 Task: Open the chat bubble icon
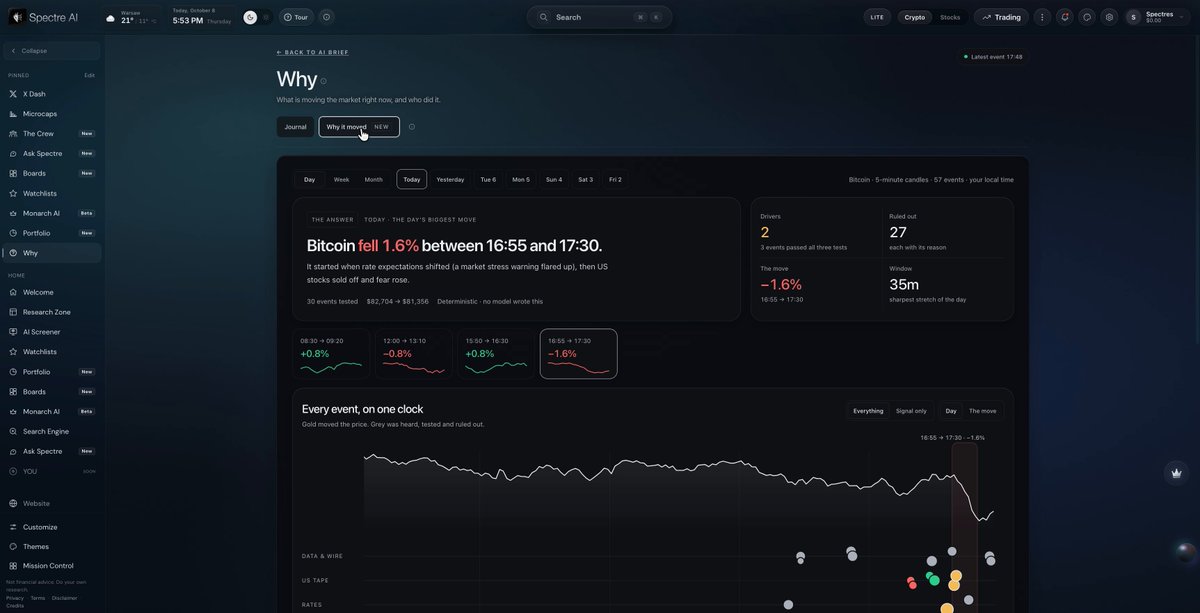point(1087,17)
